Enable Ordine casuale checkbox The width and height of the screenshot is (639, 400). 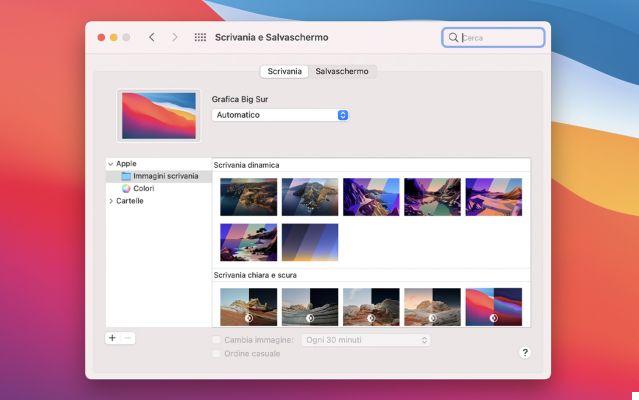click(216, 353)
